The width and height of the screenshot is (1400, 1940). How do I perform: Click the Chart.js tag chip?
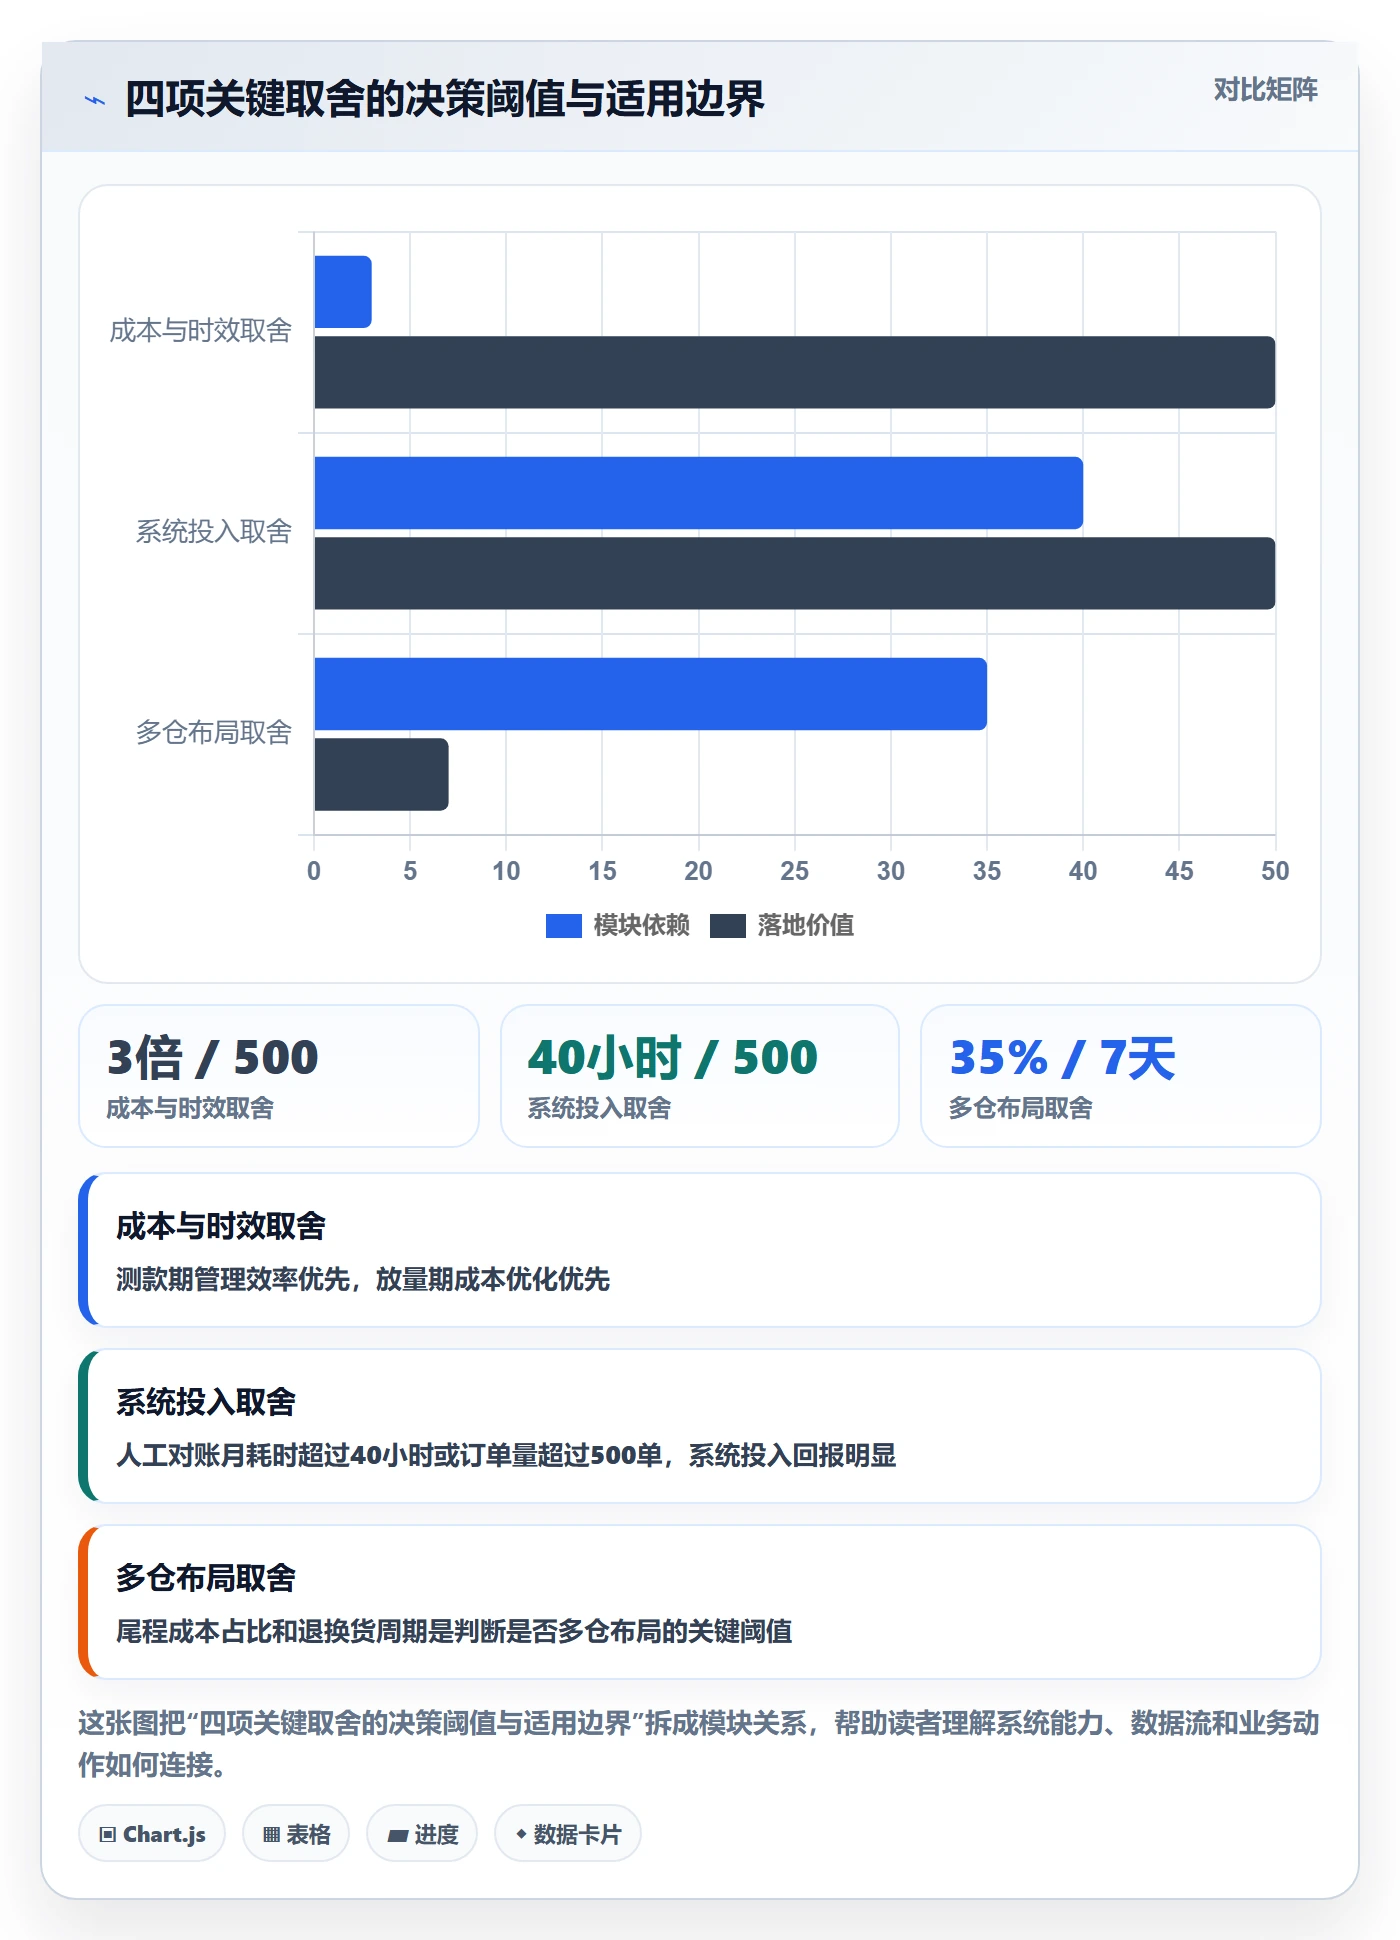click(x=152, y=1834)
